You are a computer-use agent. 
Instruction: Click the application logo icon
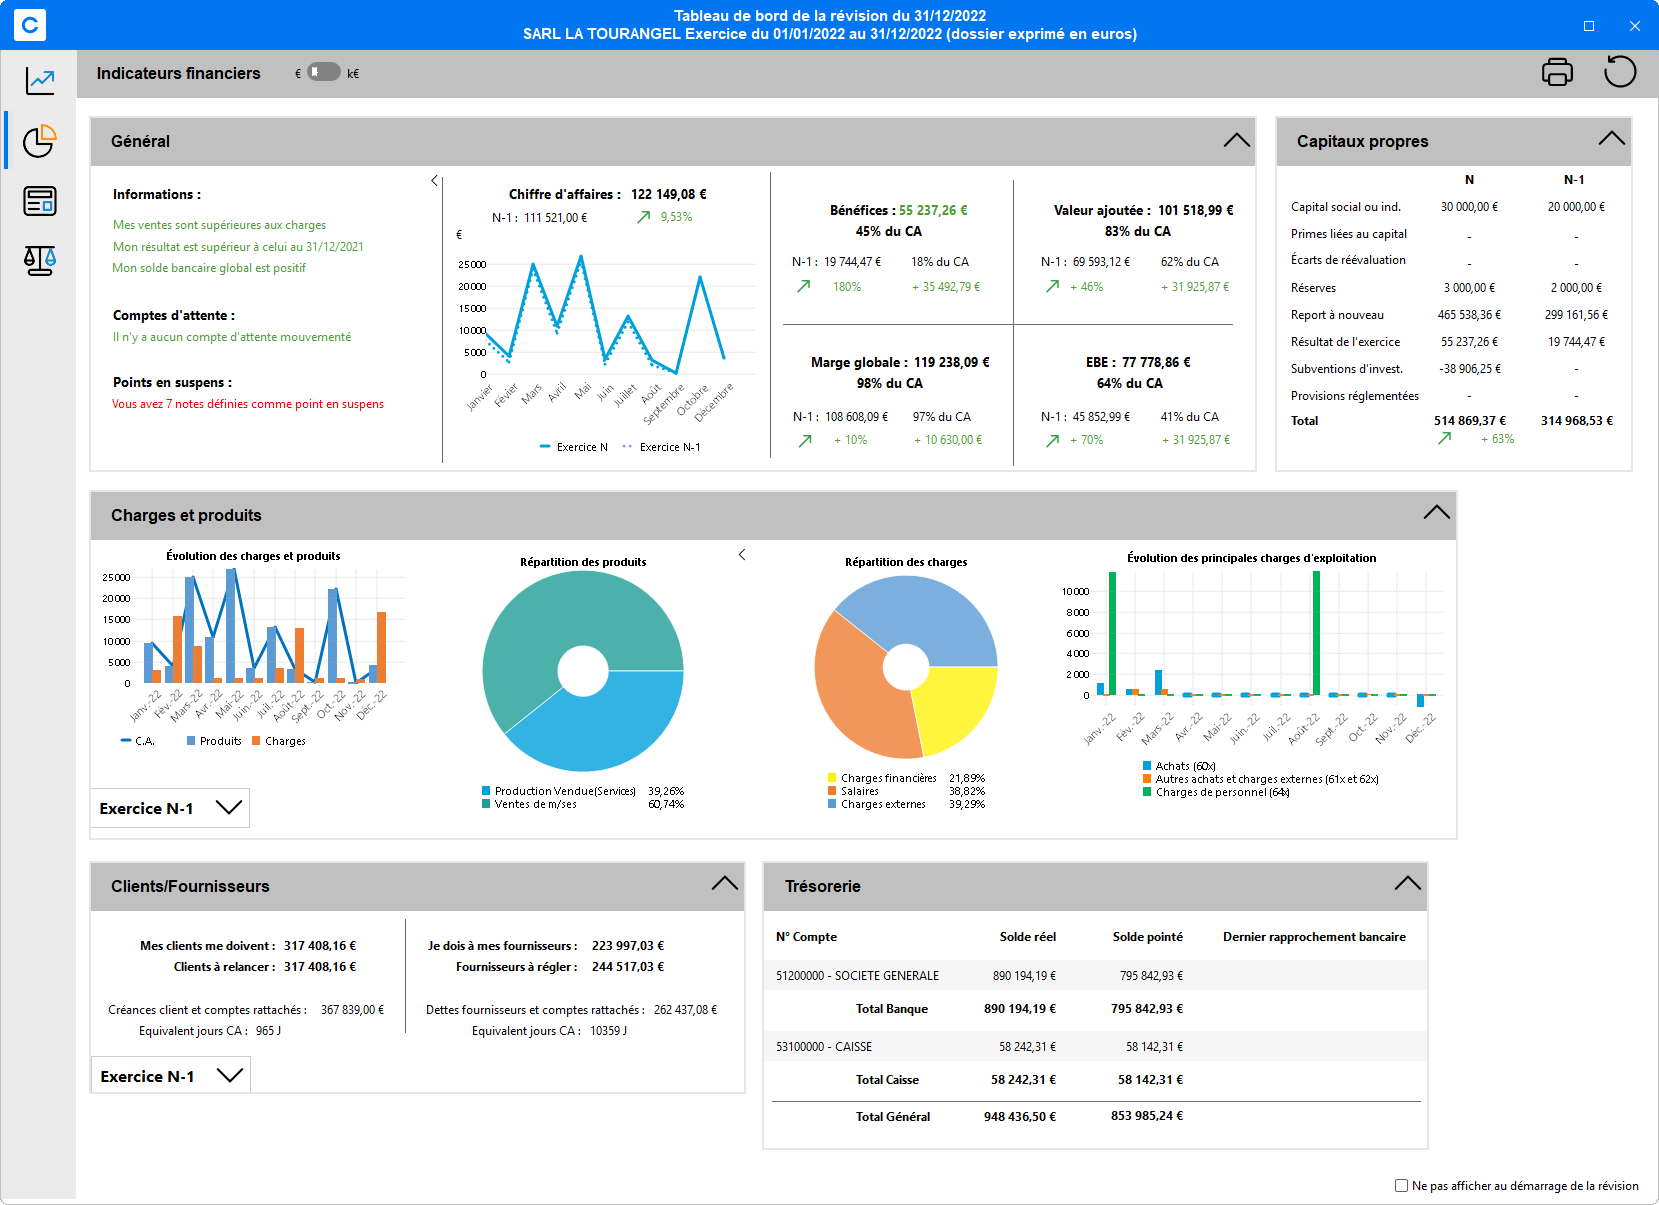[x=30, y=25]
